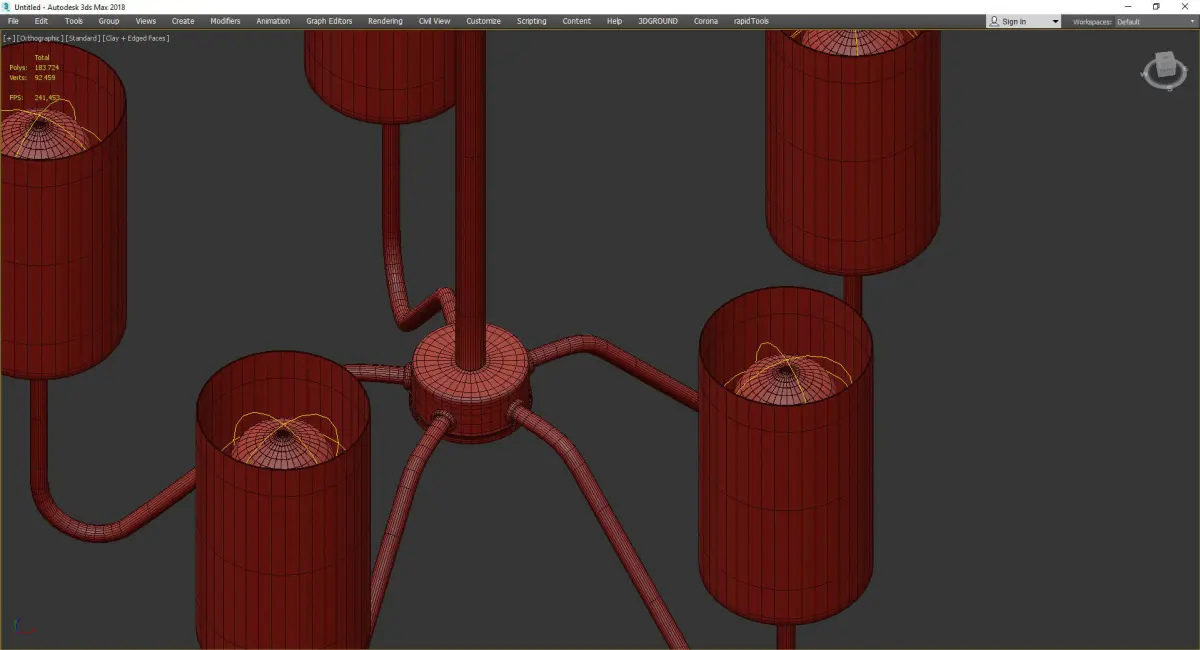Open the Content menu

[x=576, y=21]
